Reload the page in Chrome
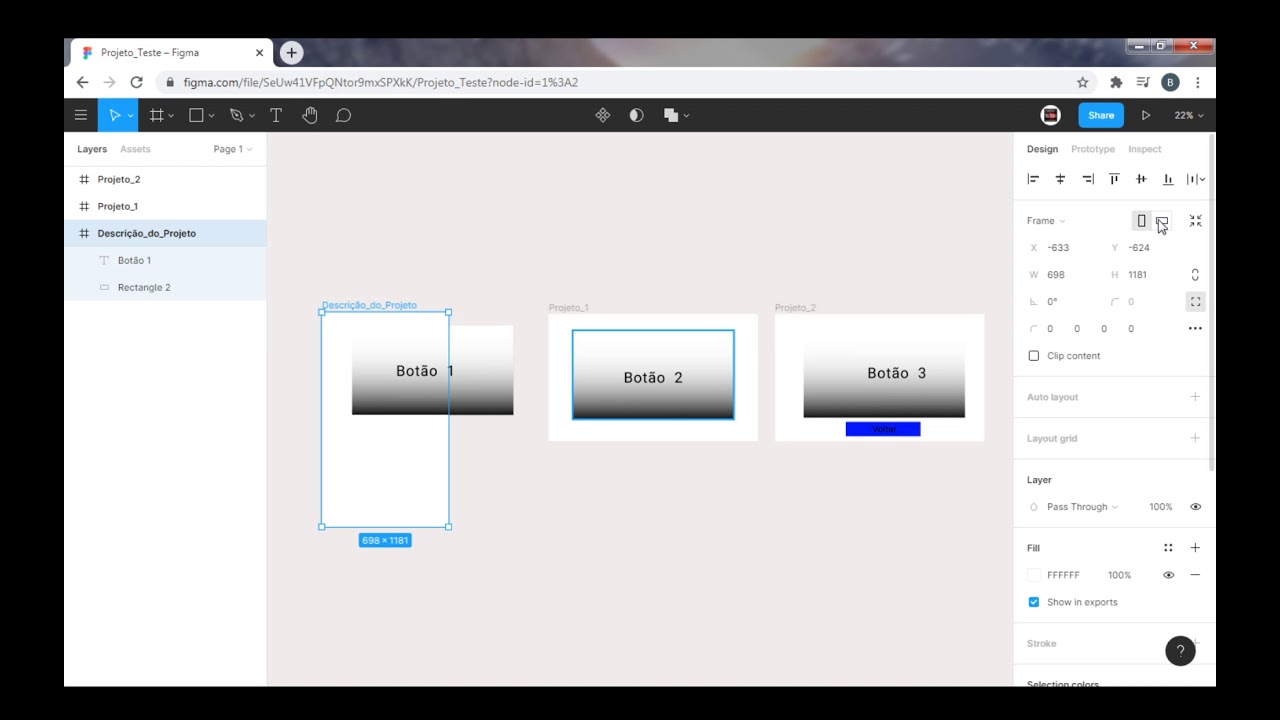This screenshot has height=720, width=1280. [x=136, y=82]
